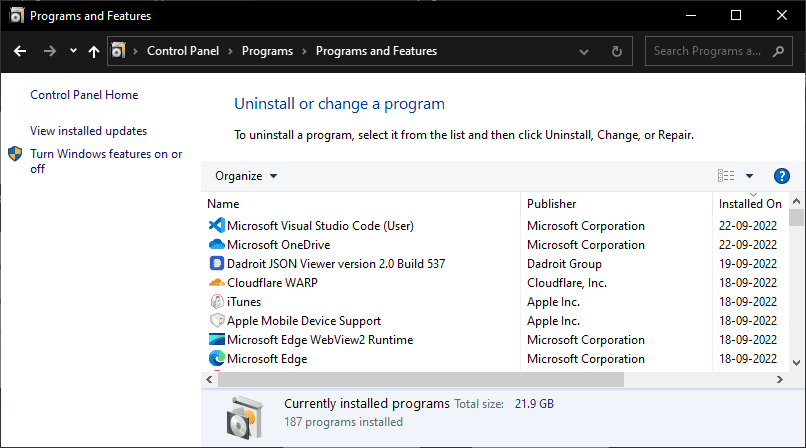Open Control Panel Home link
This screenshot has width=806, height=448.
[84, 95]
